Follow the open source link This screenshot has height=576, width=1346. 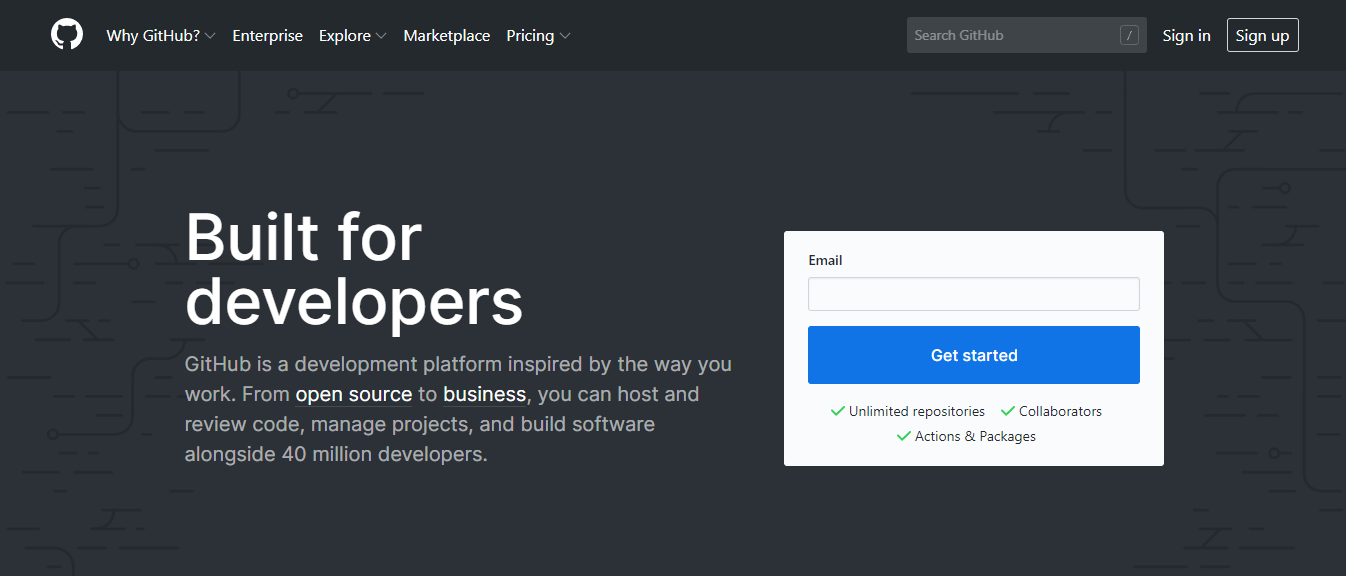[353, 394]
